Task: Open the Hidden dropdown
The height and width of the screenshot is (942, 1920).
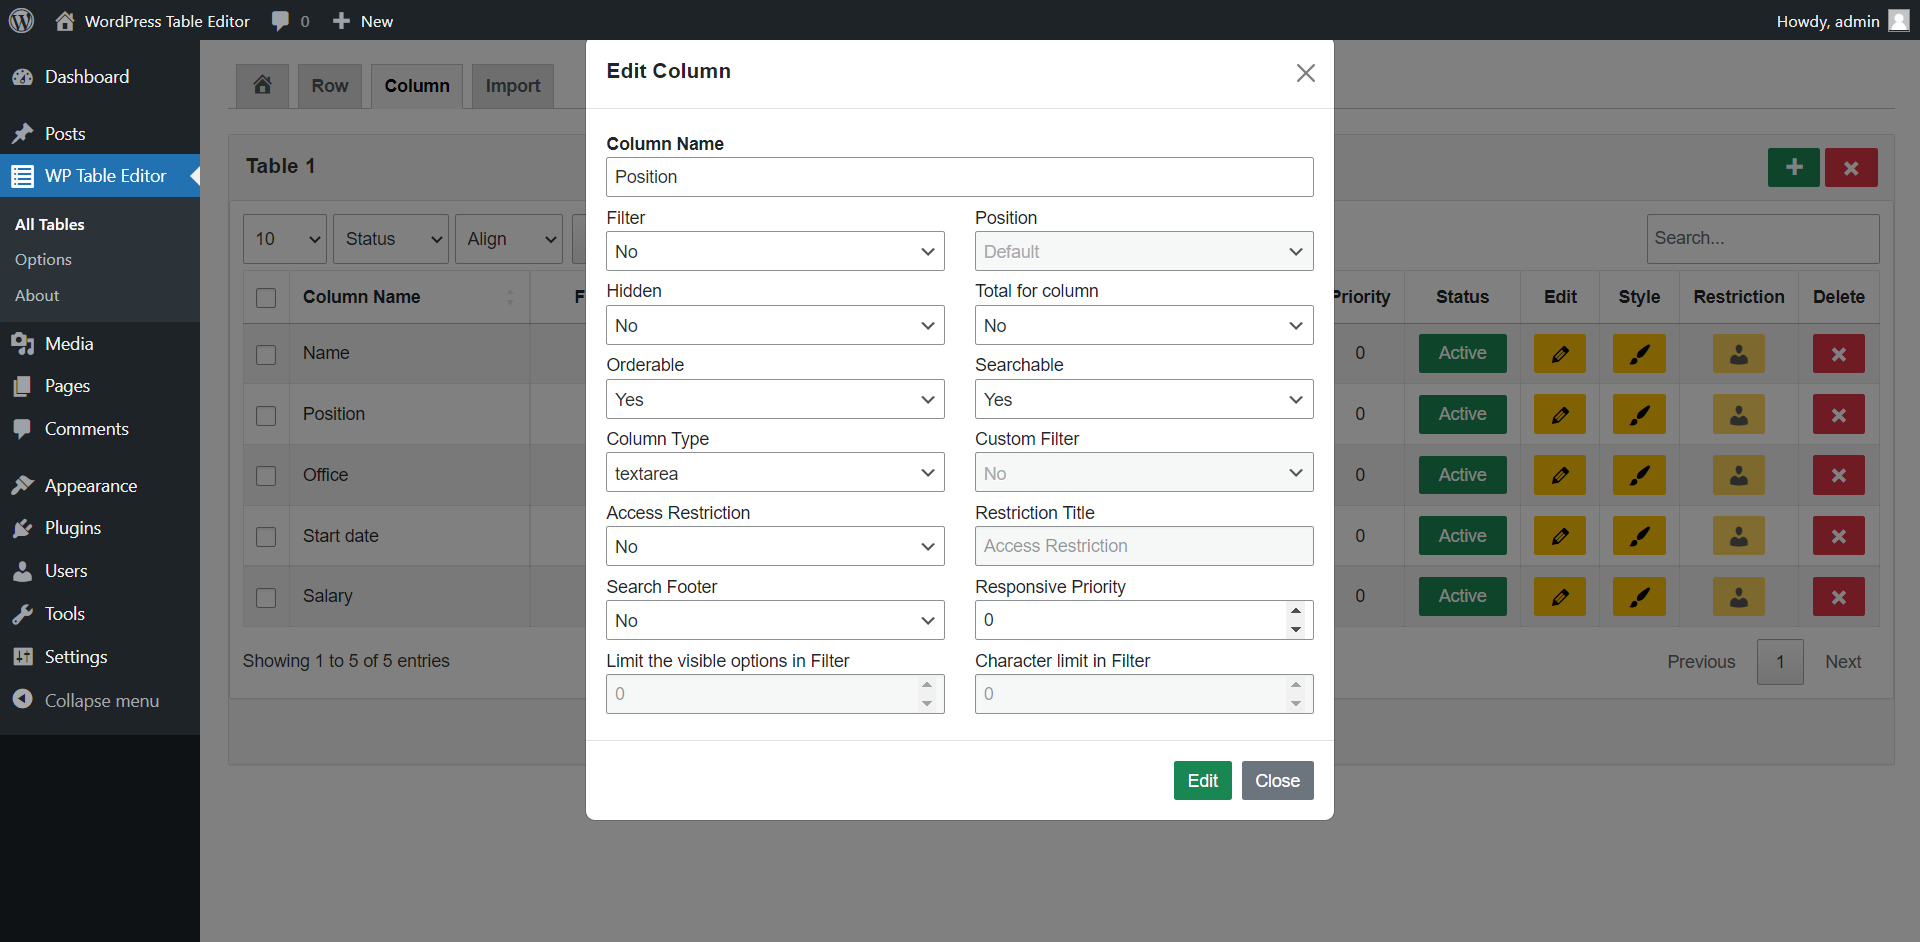Action: (x=775, y=325)
